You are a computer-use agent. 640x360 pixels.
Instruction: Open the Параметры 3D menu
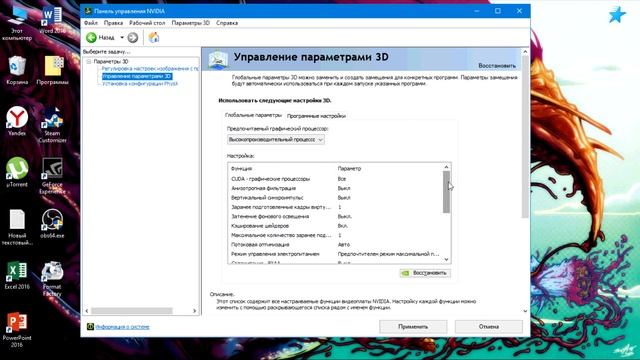tap(191, 23)
